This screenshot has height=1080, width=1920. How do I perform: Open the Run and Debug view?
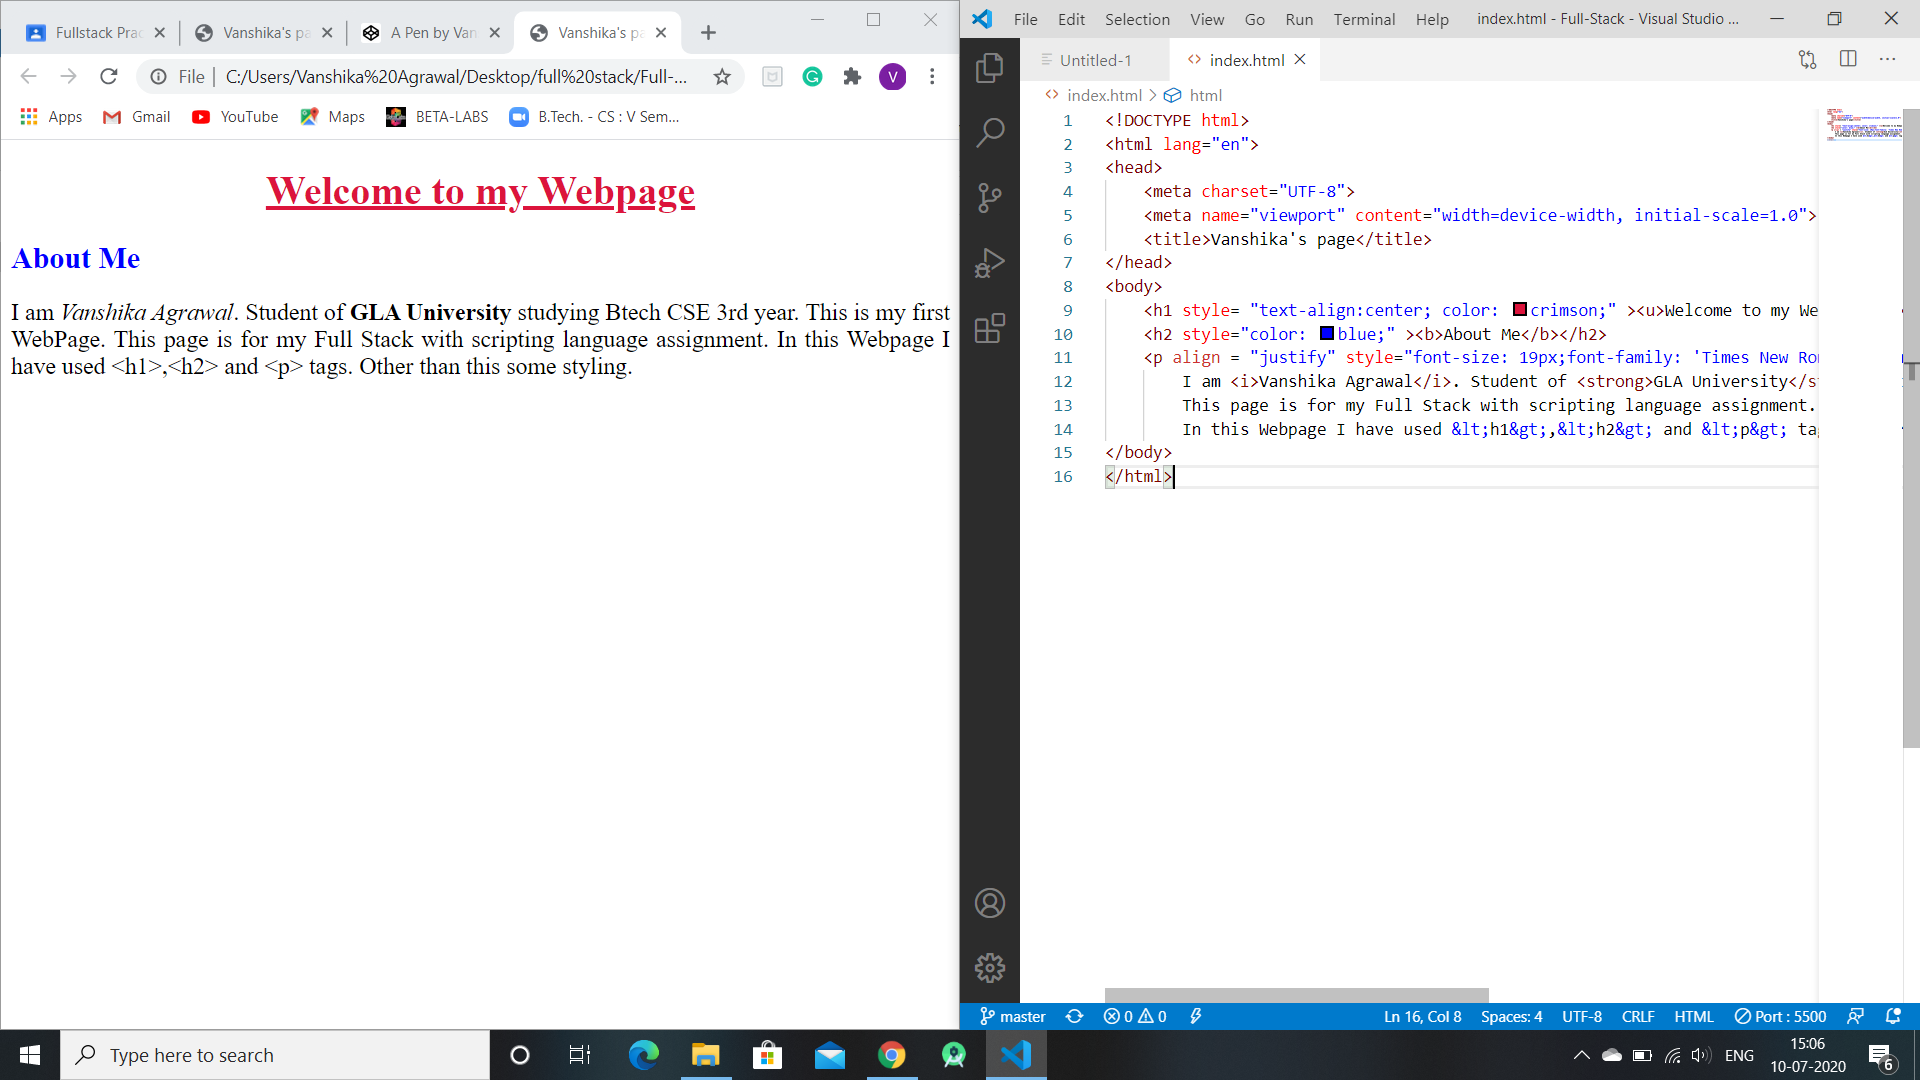point(989,263)
